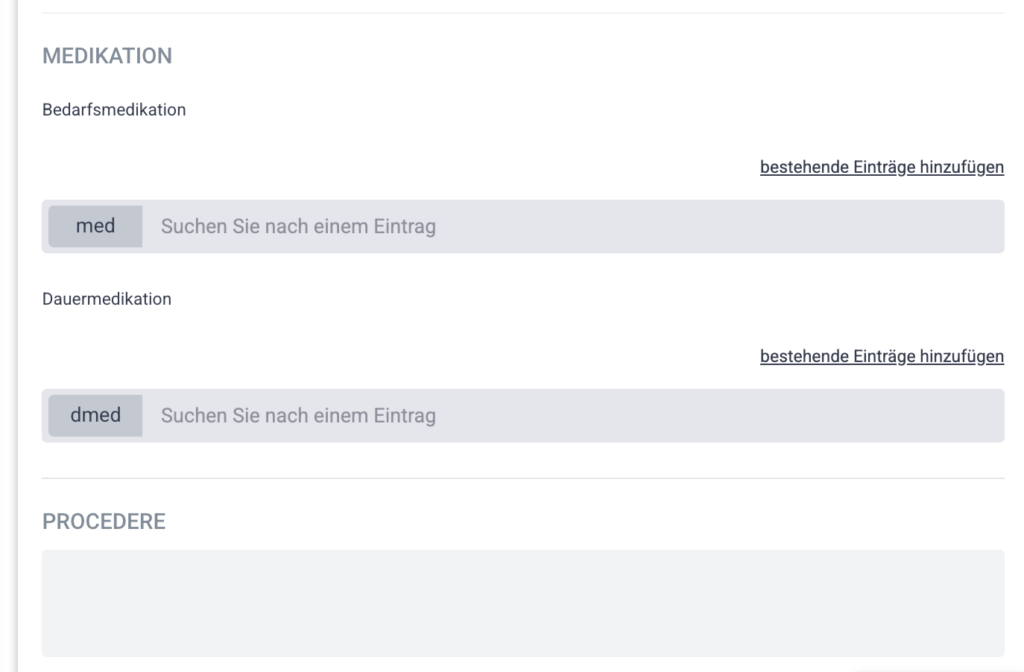The image size is (1024, 672).
Task: Click 'Suchen Sie nach einem Eintrag' beside med
Action: 298,227
